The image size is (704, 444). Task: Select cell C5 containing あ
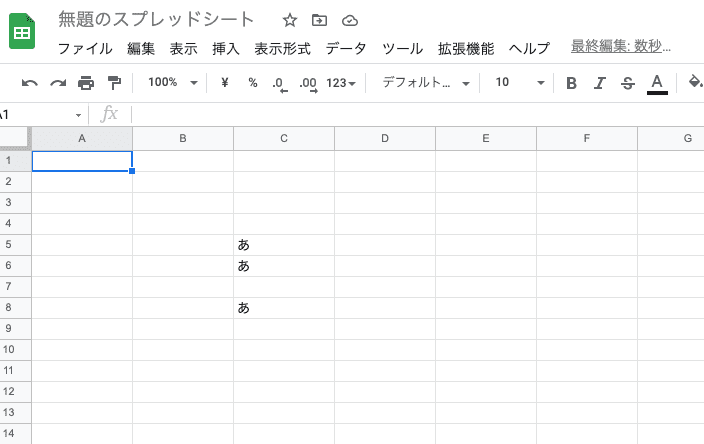coord(284,245)
